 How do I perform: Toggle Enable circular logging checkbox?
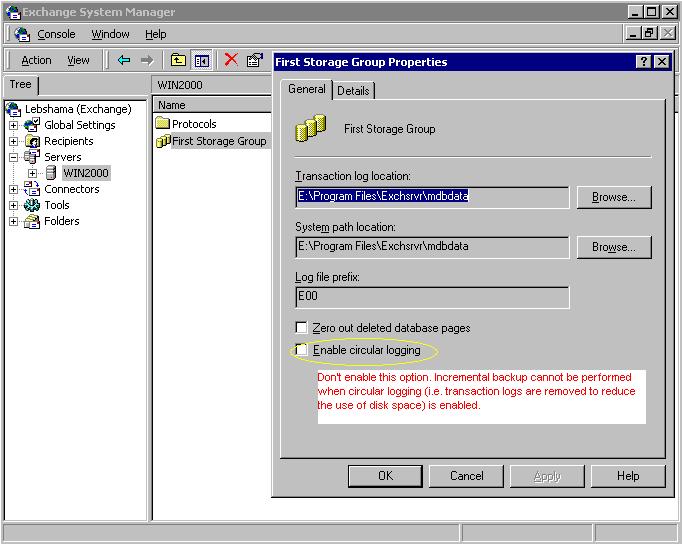tap(301, 350)
